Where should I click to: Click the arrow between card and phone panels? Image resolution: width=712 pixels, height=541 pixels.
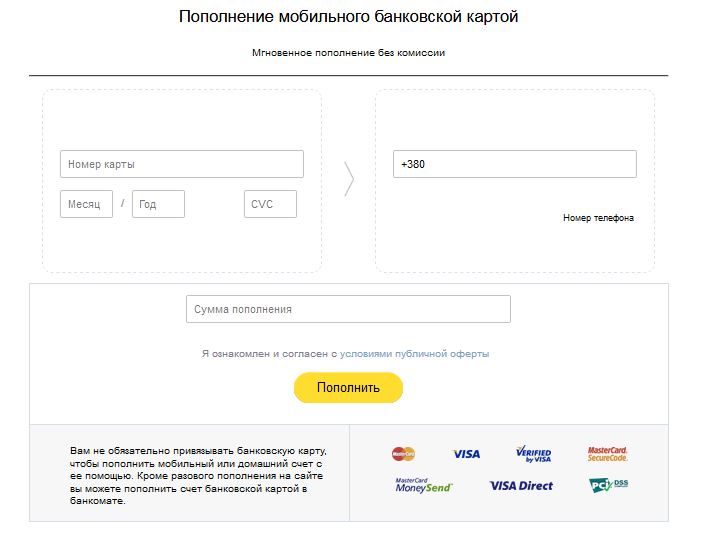coord(349,178)
